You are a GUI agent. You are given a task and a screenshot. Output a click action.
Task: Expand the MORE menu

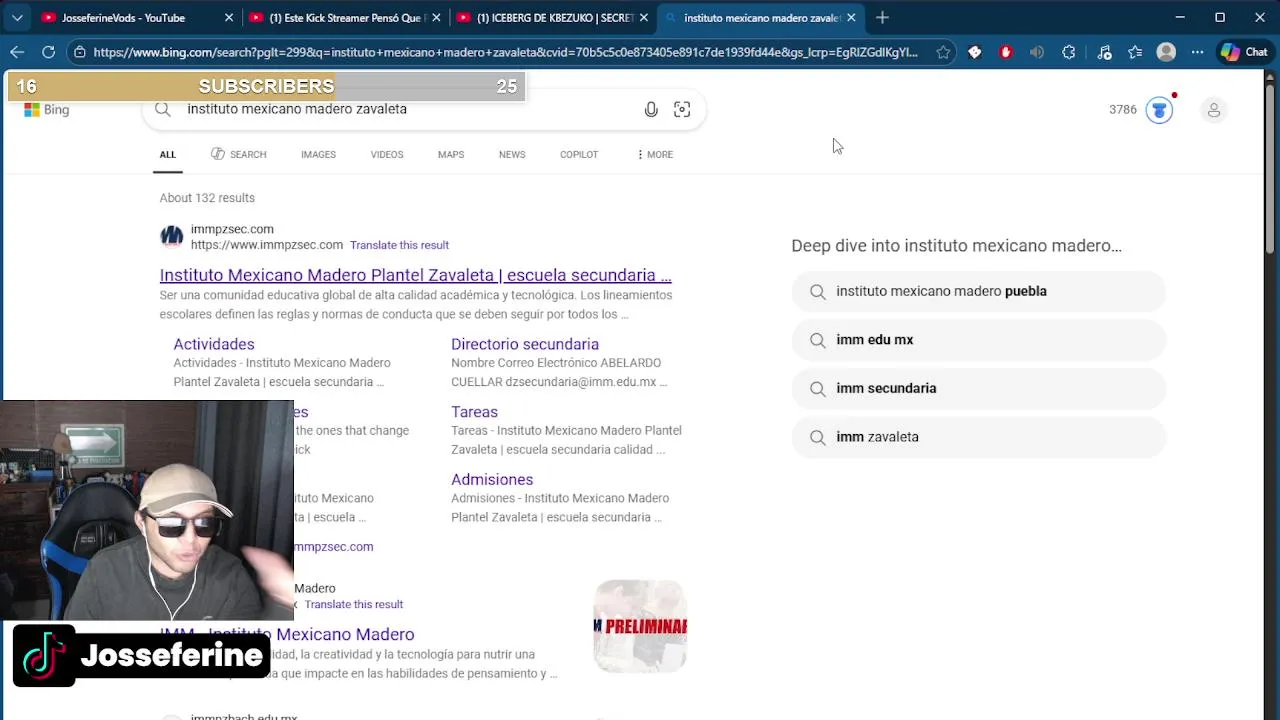[x=655, y=154]
